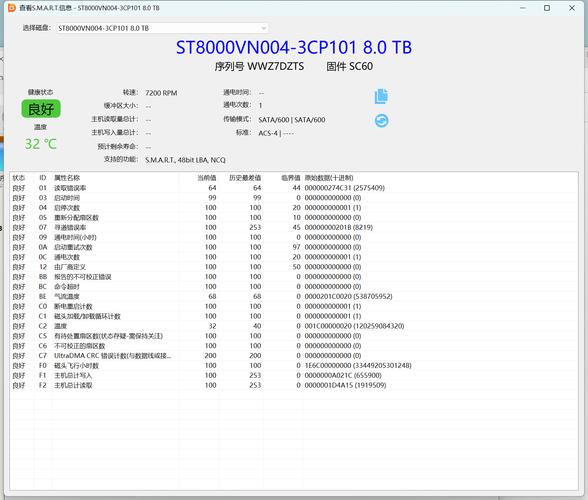Minimize the S.M.A.R.T. window
This screenshot has width=588, height=500.
523,8
